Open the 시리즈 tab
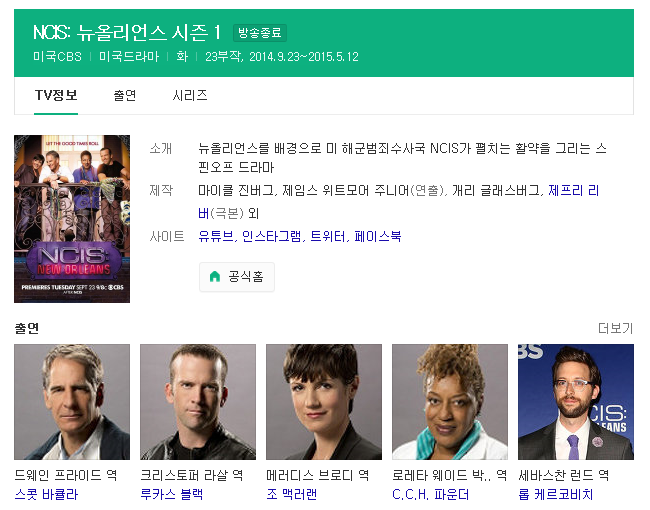Screen dimensions: 650x510 190,96
